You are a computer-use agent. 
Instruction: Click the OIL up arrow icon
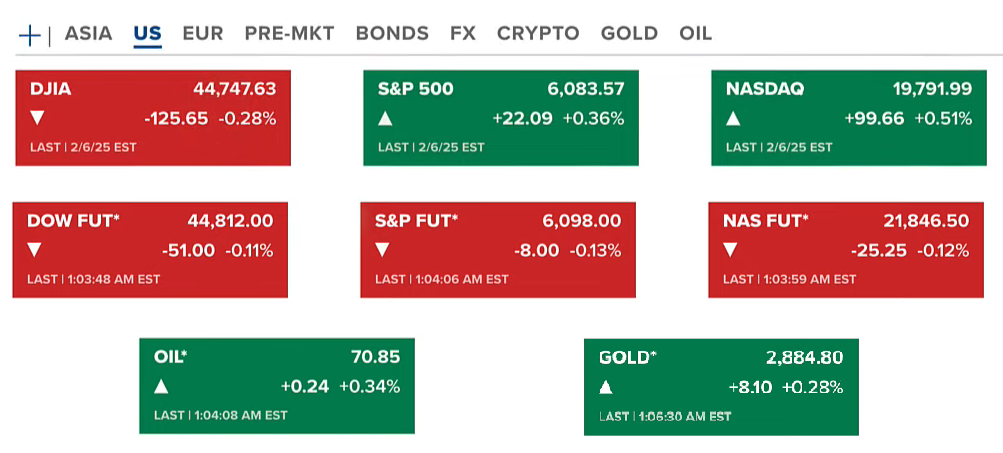point(161,387)
